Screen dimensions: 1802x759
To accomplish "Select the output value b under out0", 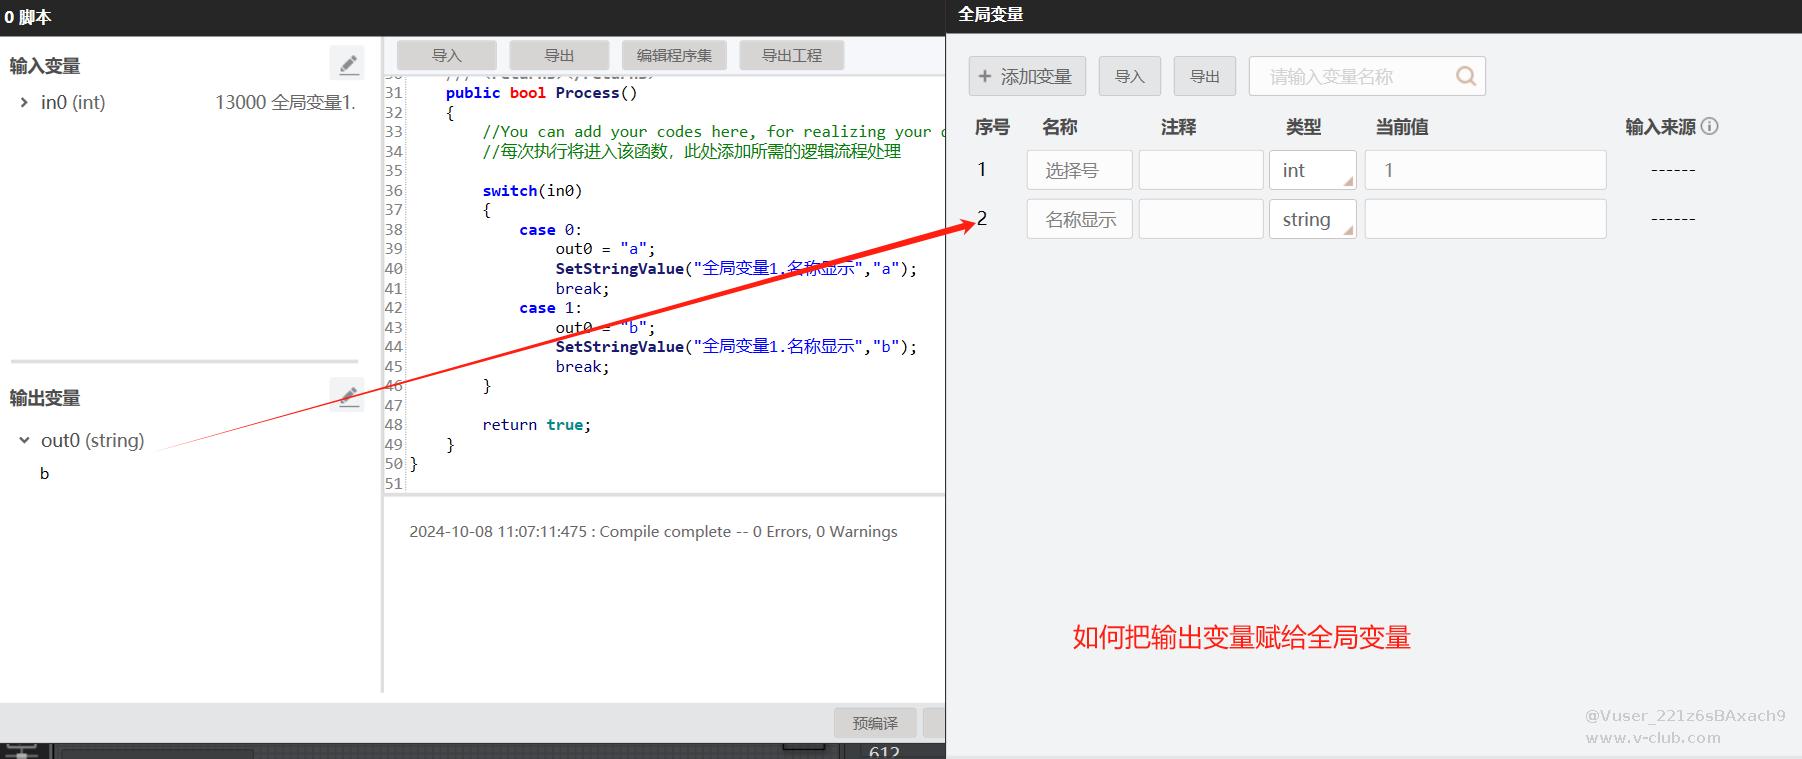I will (44, 473).
